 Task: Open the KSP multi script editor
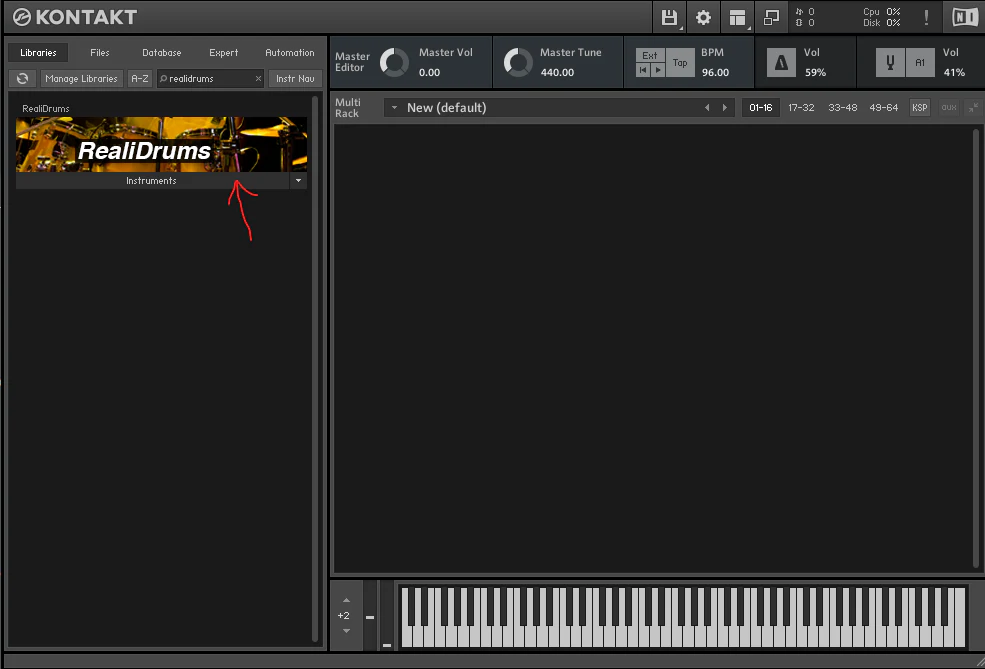coord(920,107)
